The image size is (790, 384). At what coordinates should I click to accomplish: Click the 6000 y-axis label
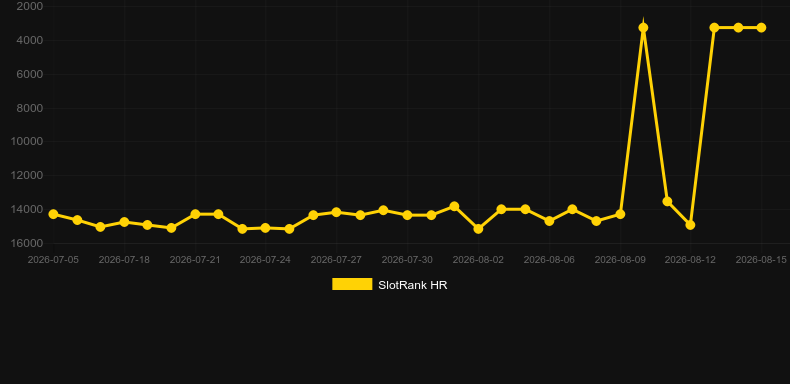pyautogui.click(x=30, y=74)
